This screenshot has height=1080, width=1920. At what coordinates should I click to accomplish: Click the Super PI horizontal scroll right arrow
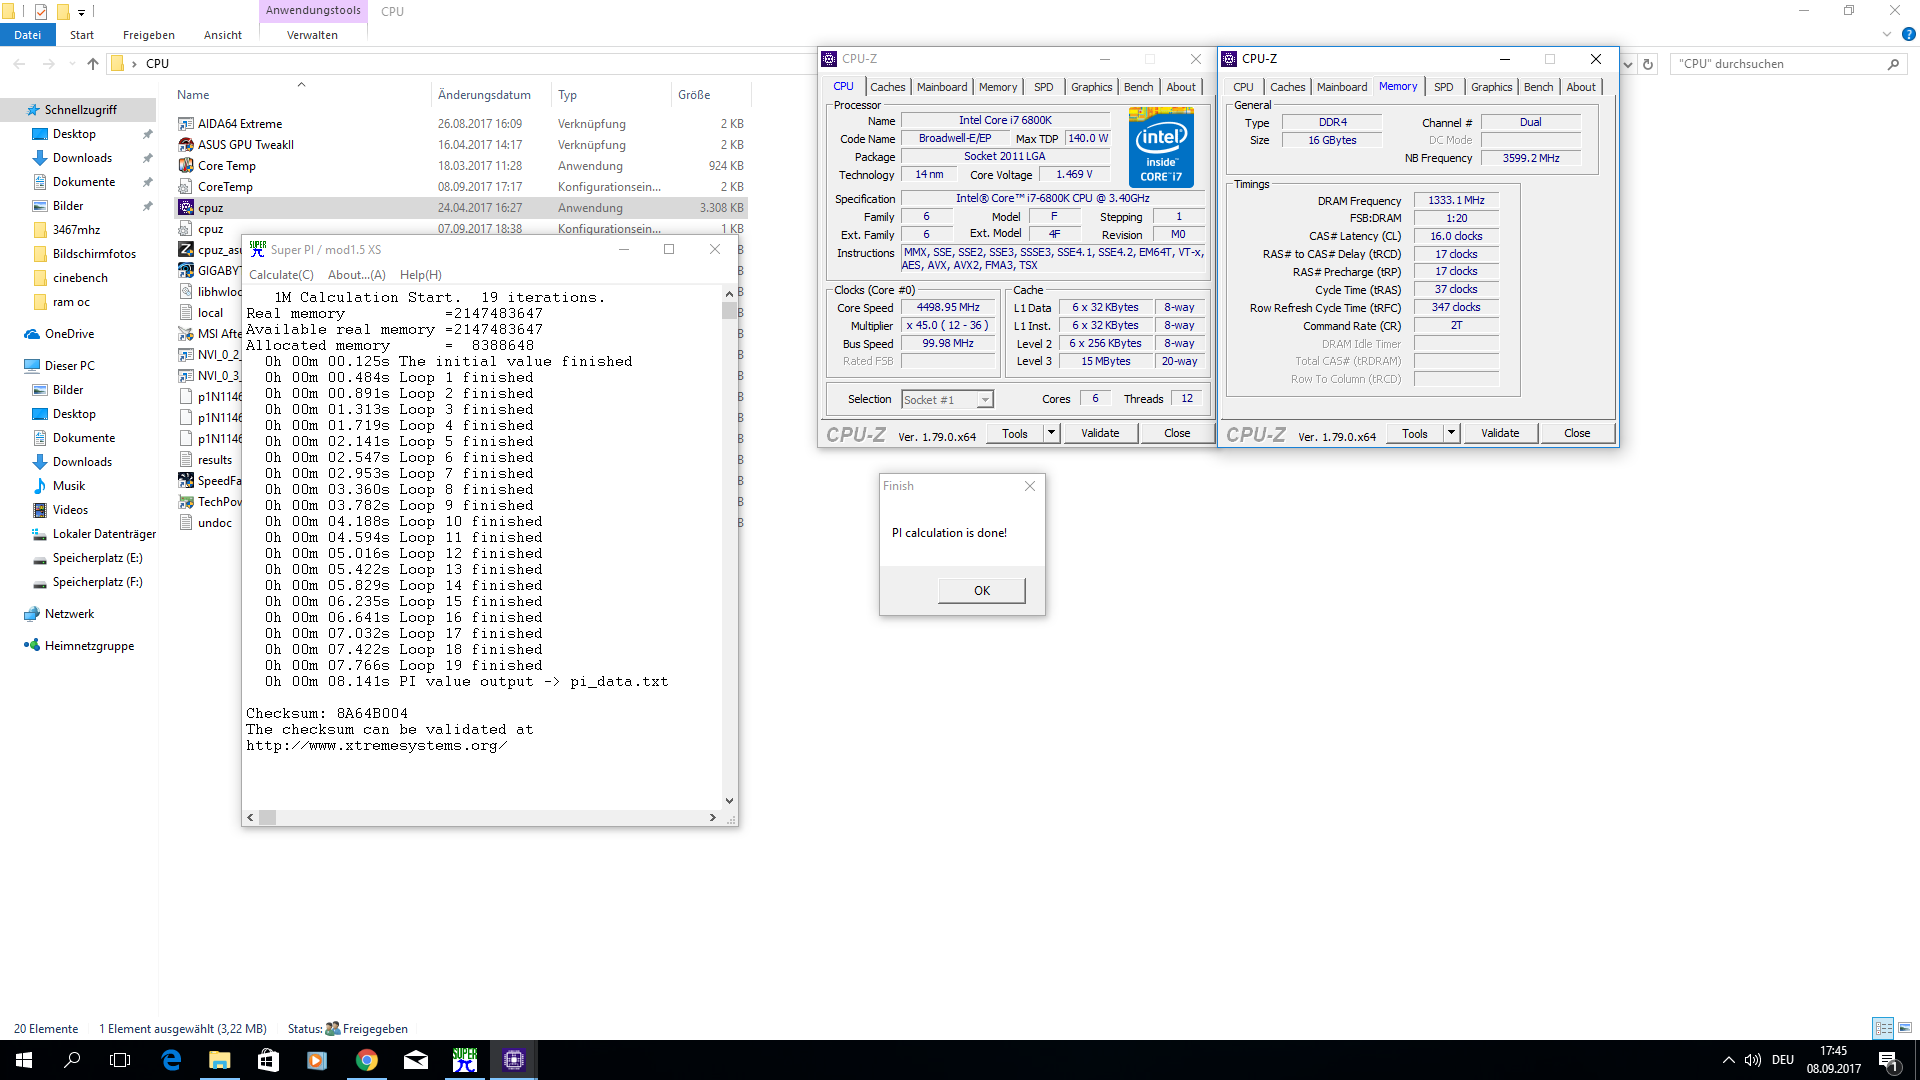(x=712, y=818)
